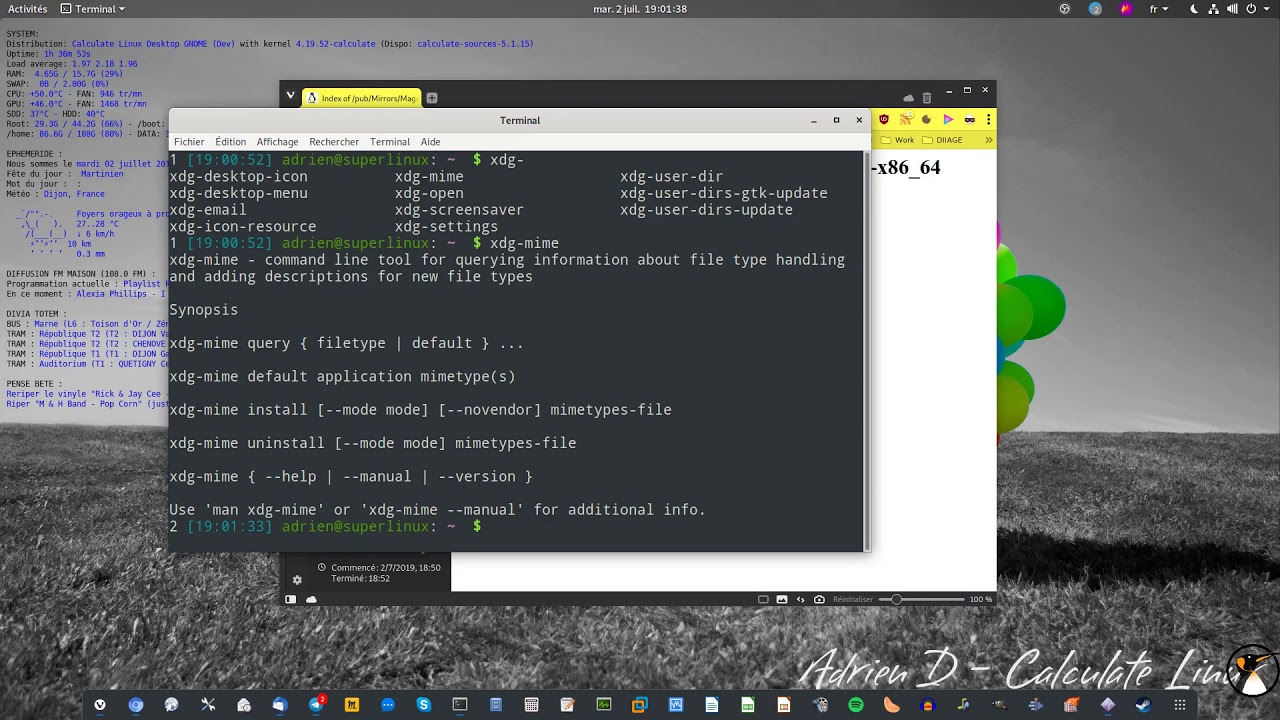Open the Work bookmarks folder
1280x720 pixels.
click(x=898, y=140)
